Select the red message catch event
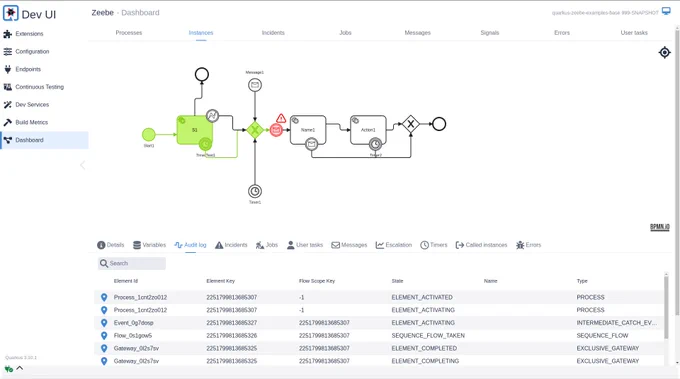This screenshot has height=379, width=680. pos(276,130)
